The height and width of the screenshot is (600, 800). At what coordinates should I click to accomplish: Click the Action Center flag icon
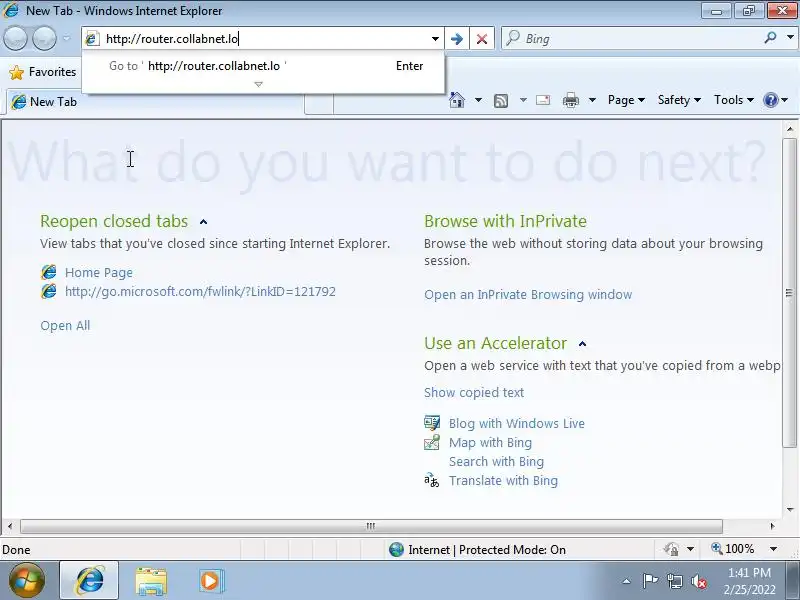click(650, 581)
